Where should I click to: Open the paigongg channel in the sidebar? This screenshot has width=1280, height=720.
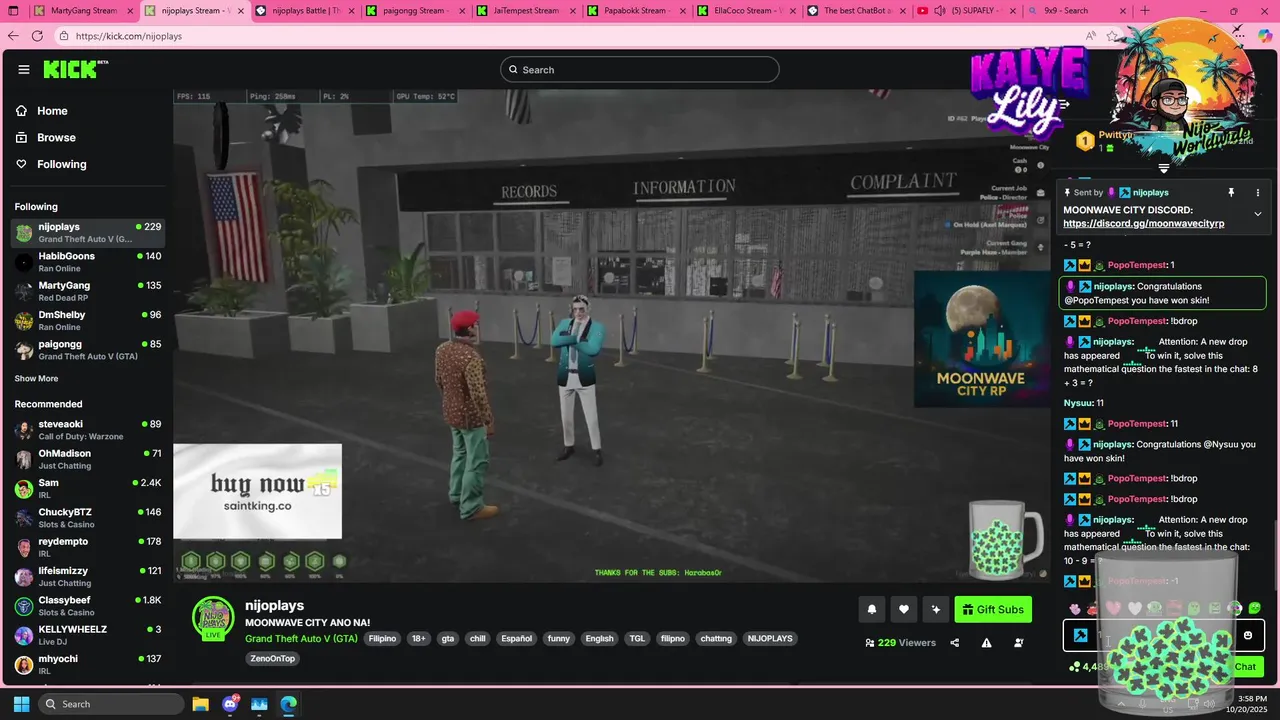pos(88,350)
